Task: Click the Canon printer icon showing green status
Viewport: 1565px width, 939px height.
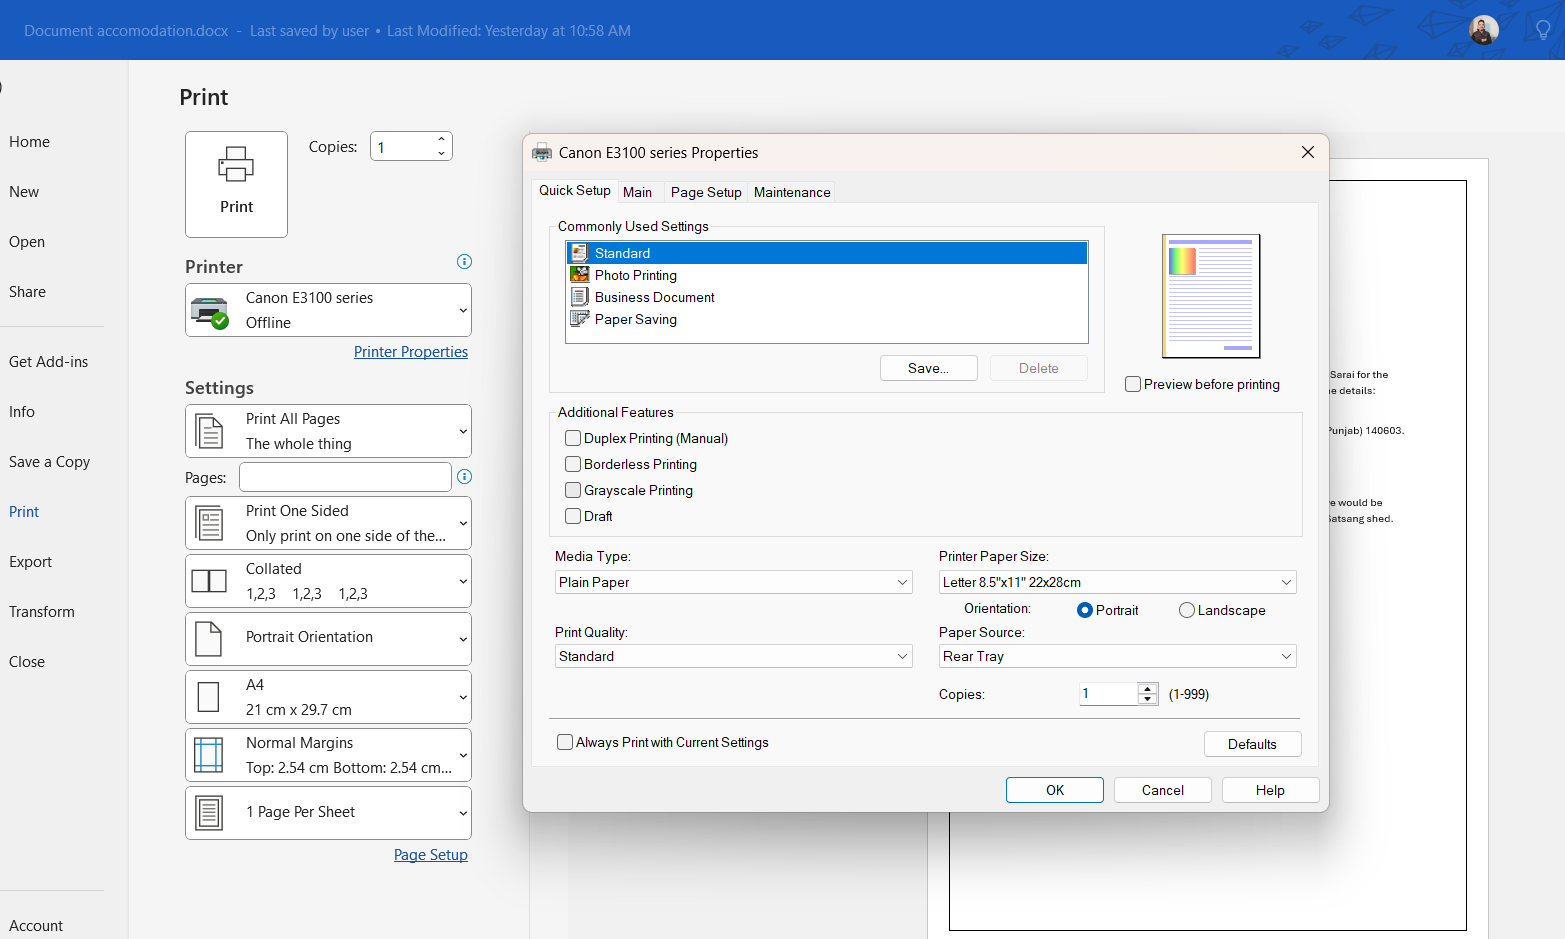Action: tap(209, 309)
